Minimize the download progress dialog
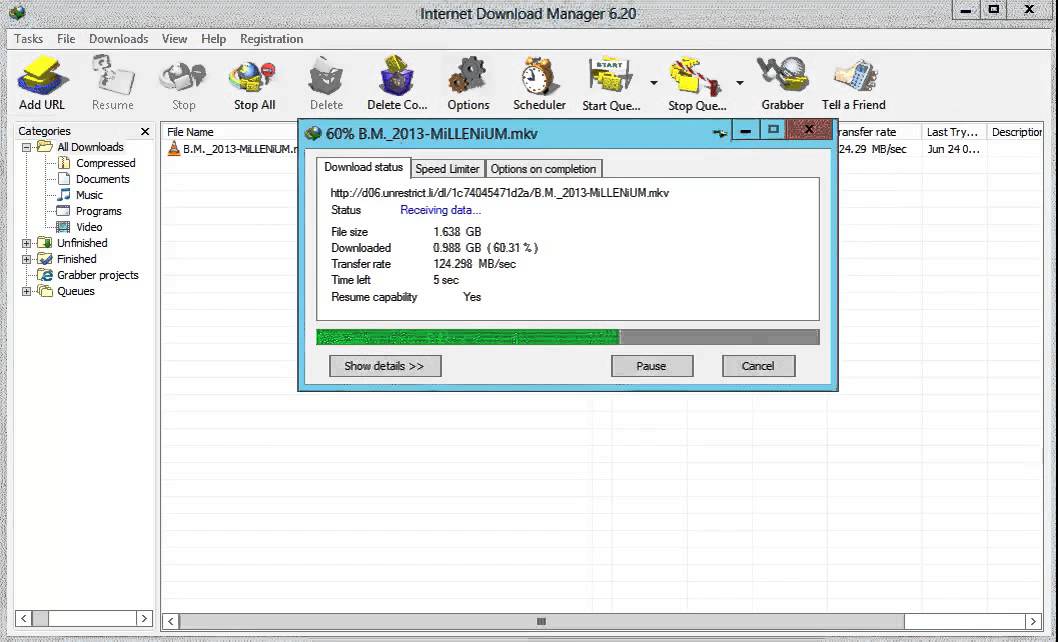 point(745,131)
